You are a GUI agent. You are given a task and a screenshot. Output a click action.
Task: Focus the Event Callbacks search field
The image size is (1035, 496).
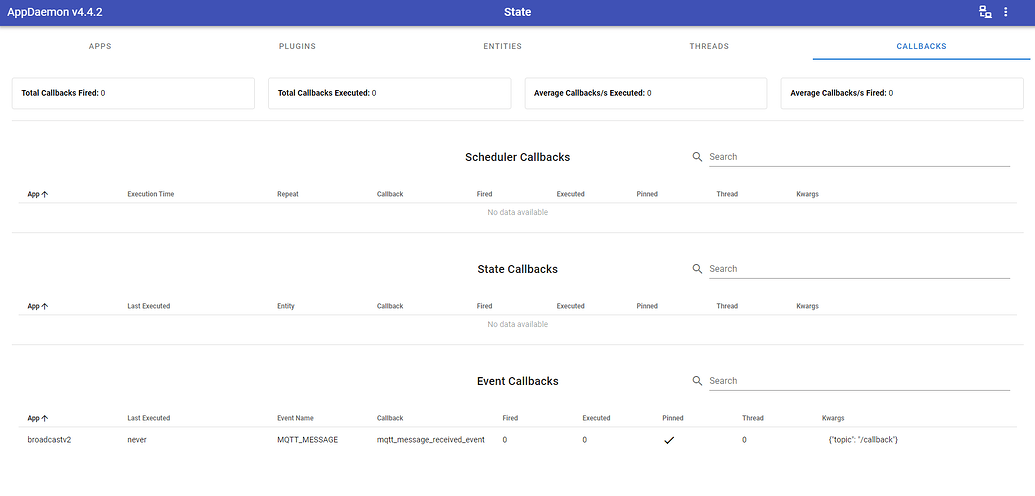(x=859, y=381)
